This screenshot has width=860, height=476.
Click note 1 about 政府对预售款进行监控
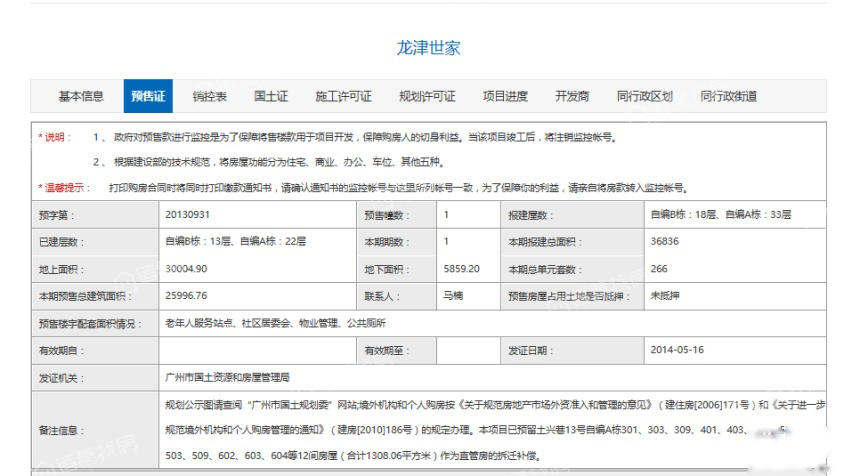[355, 137]
